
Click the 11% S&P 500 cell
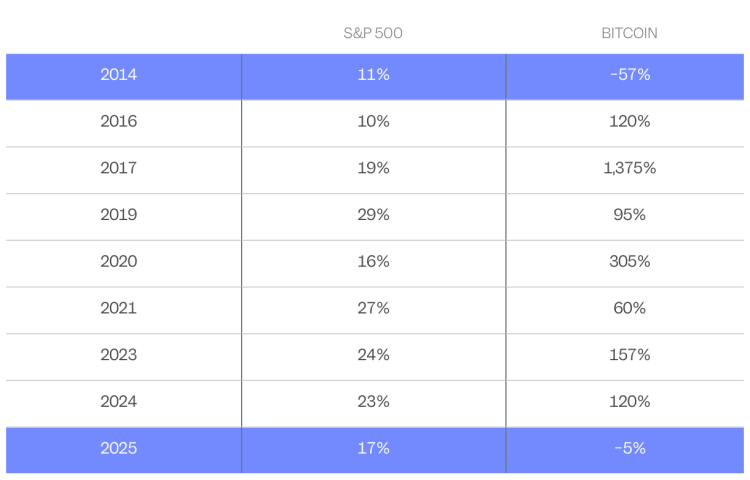(x=373, y=75)
